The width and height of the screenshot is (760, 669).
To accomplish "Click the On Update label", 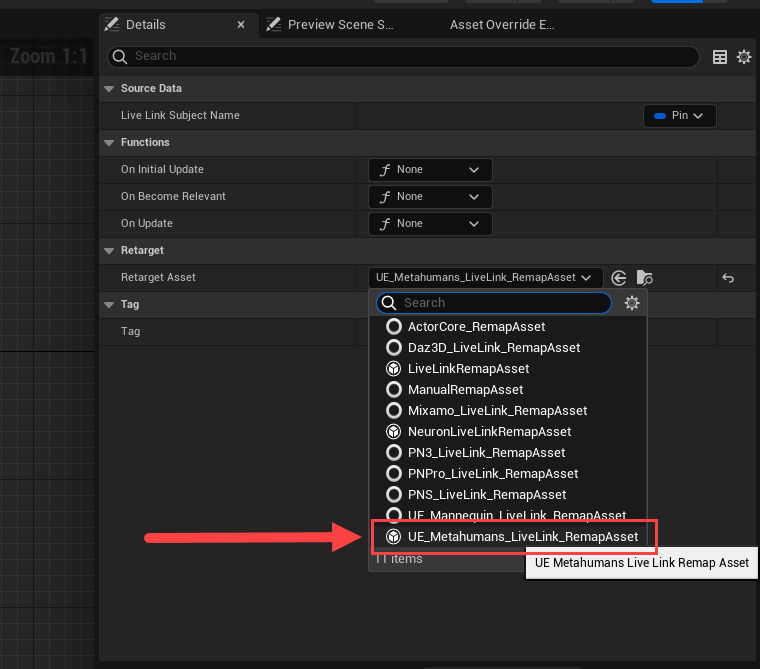I will pos(147,223).
